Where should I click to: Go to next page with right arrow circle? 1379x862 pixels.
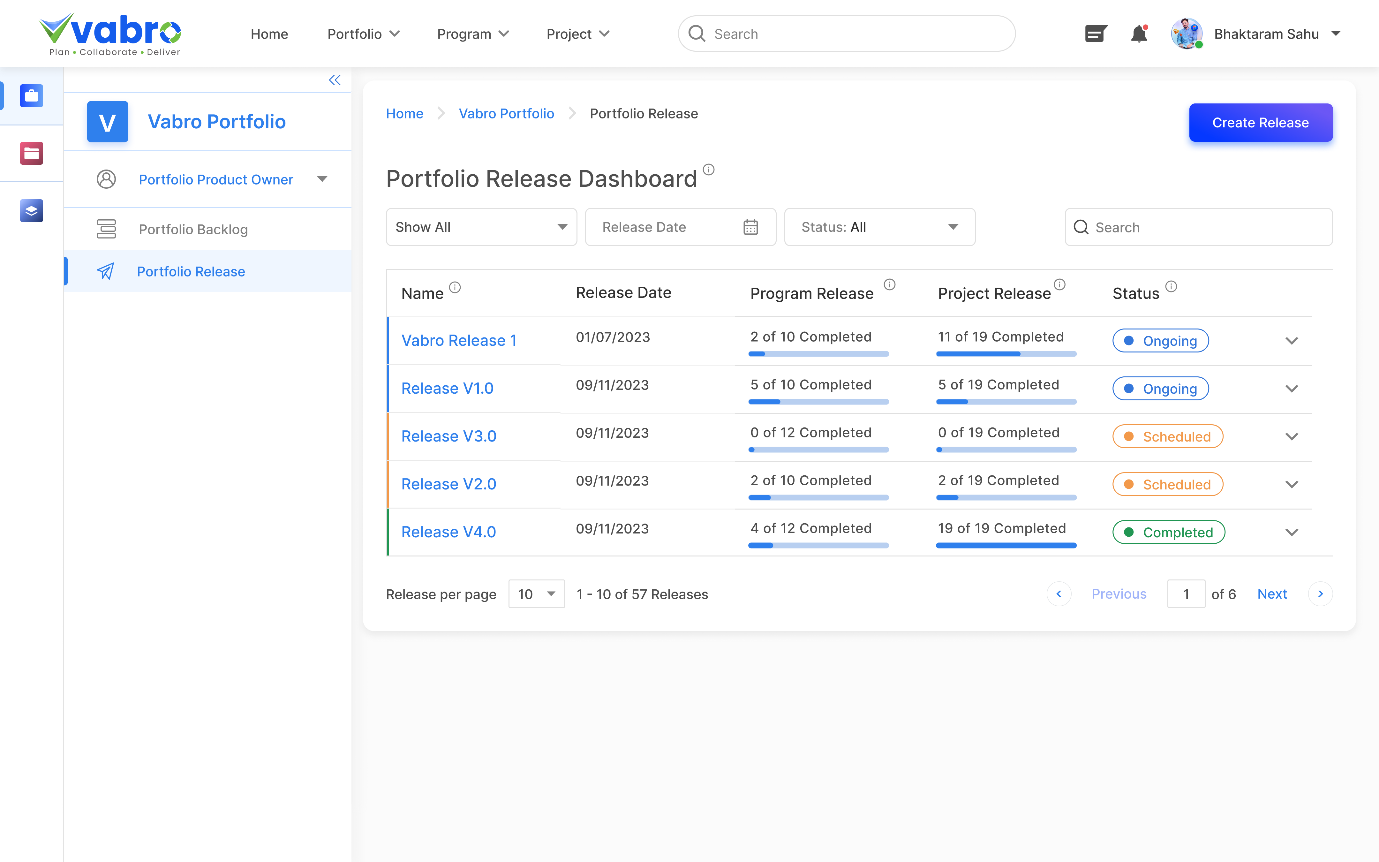tap(1320, 594)
